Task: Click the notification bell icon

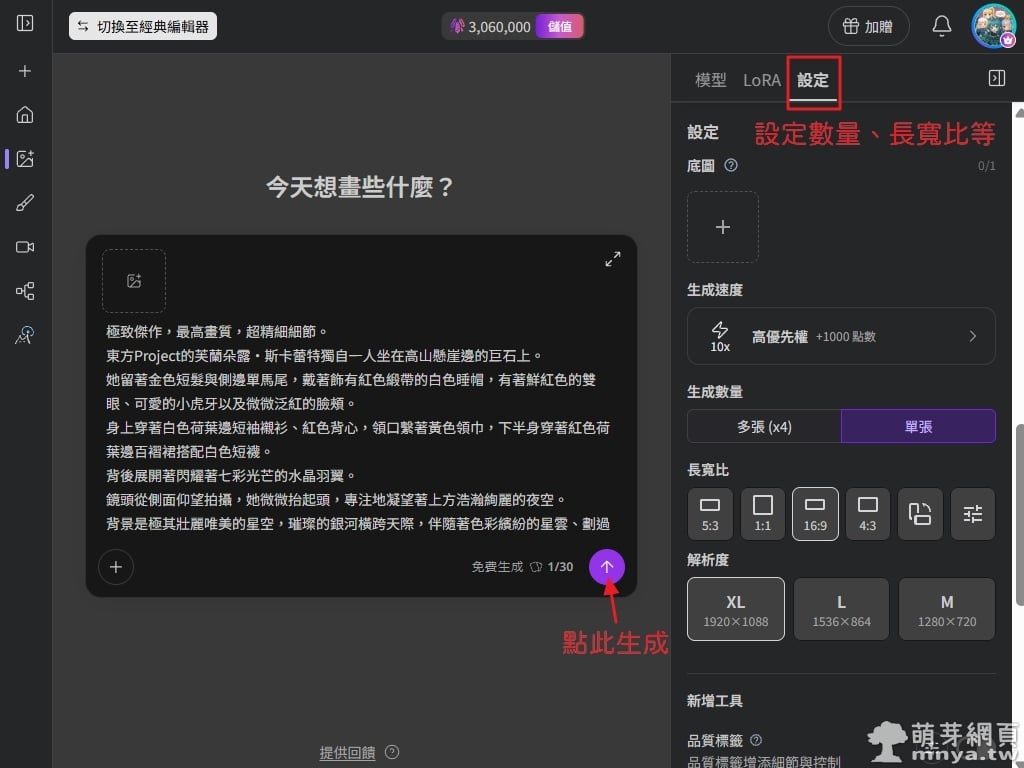Action: (941, 26)
